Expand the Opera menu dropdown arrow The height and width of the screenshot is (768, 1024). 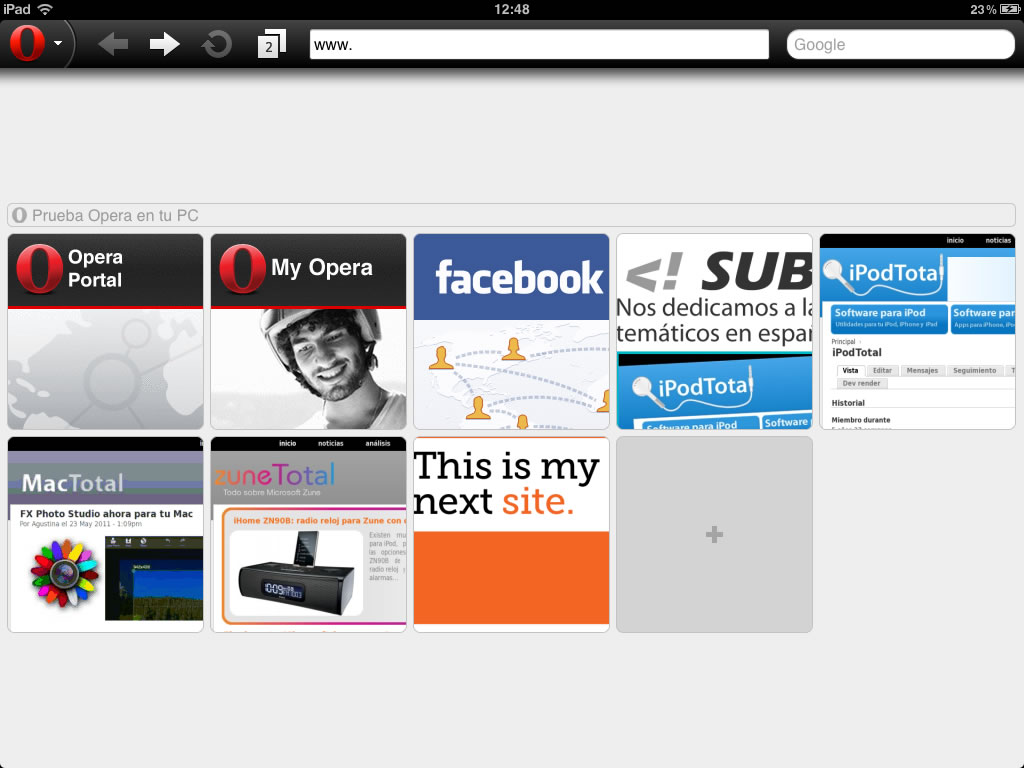58,43
